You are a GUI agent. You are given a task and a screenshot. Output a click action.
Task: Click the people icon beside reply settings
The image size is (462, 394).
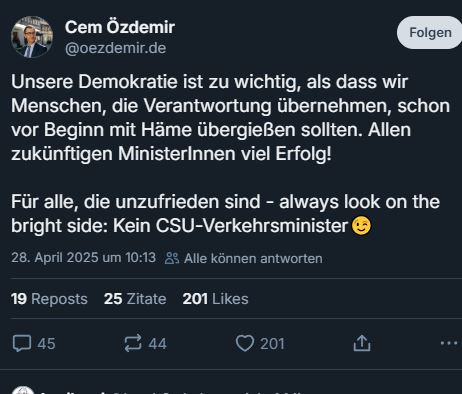[x=172, y=258]
